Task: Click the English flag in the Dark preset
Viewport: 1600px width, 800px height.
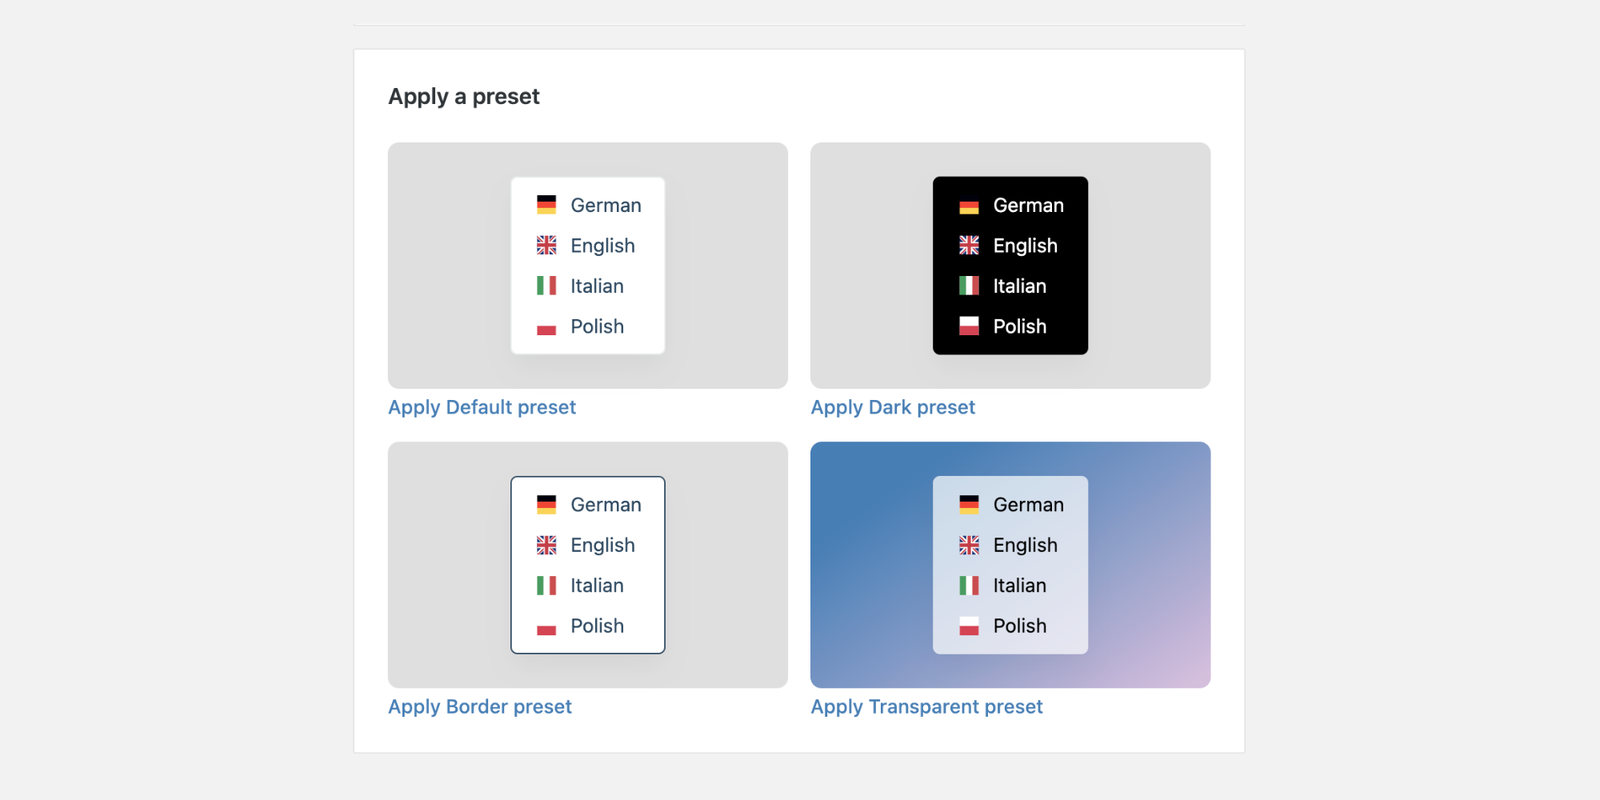Action: pyautogui.click(x=968, y=245)
